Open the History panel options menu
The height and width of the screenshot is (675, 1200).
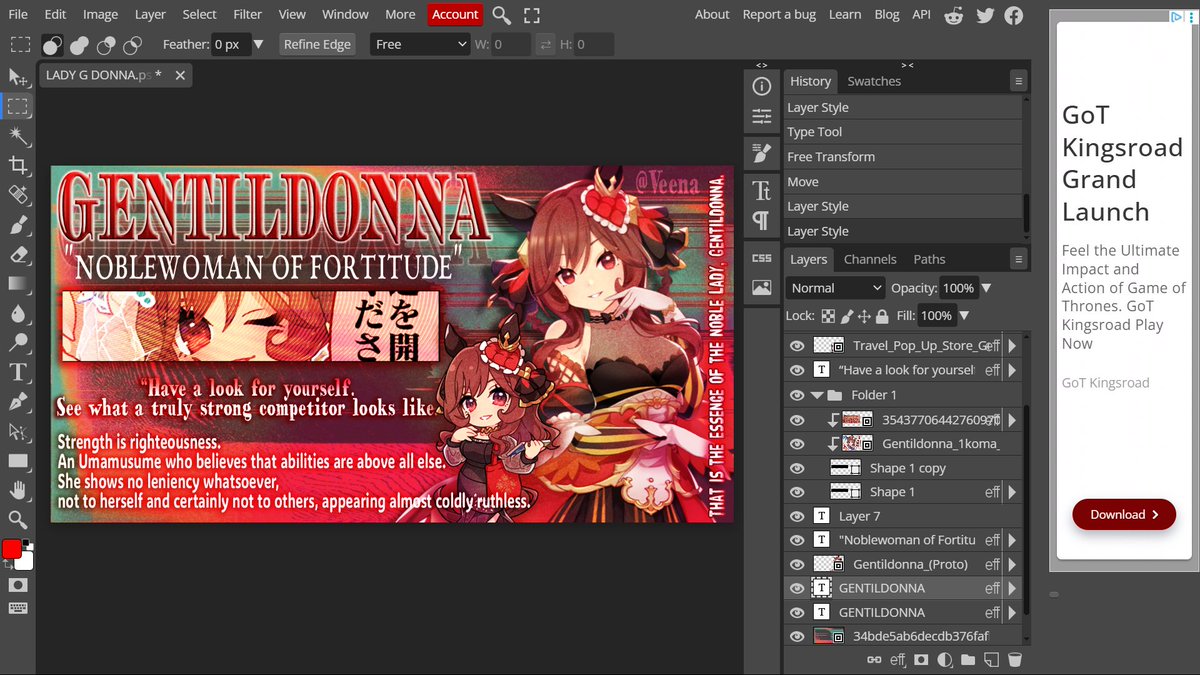click(1018, 81)
